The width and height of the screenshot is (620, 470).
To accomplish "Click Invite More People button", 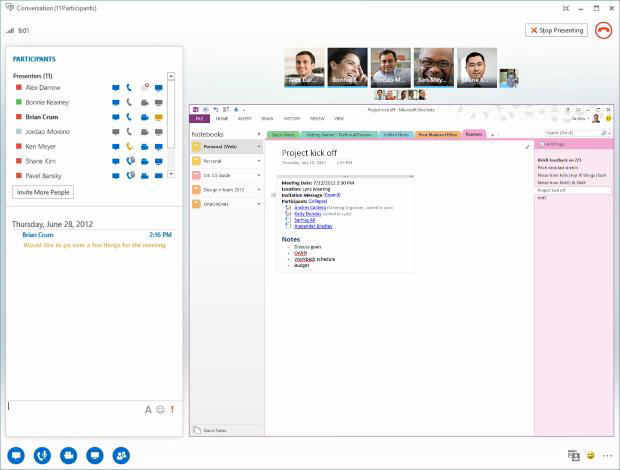I will tap(43, 192).
